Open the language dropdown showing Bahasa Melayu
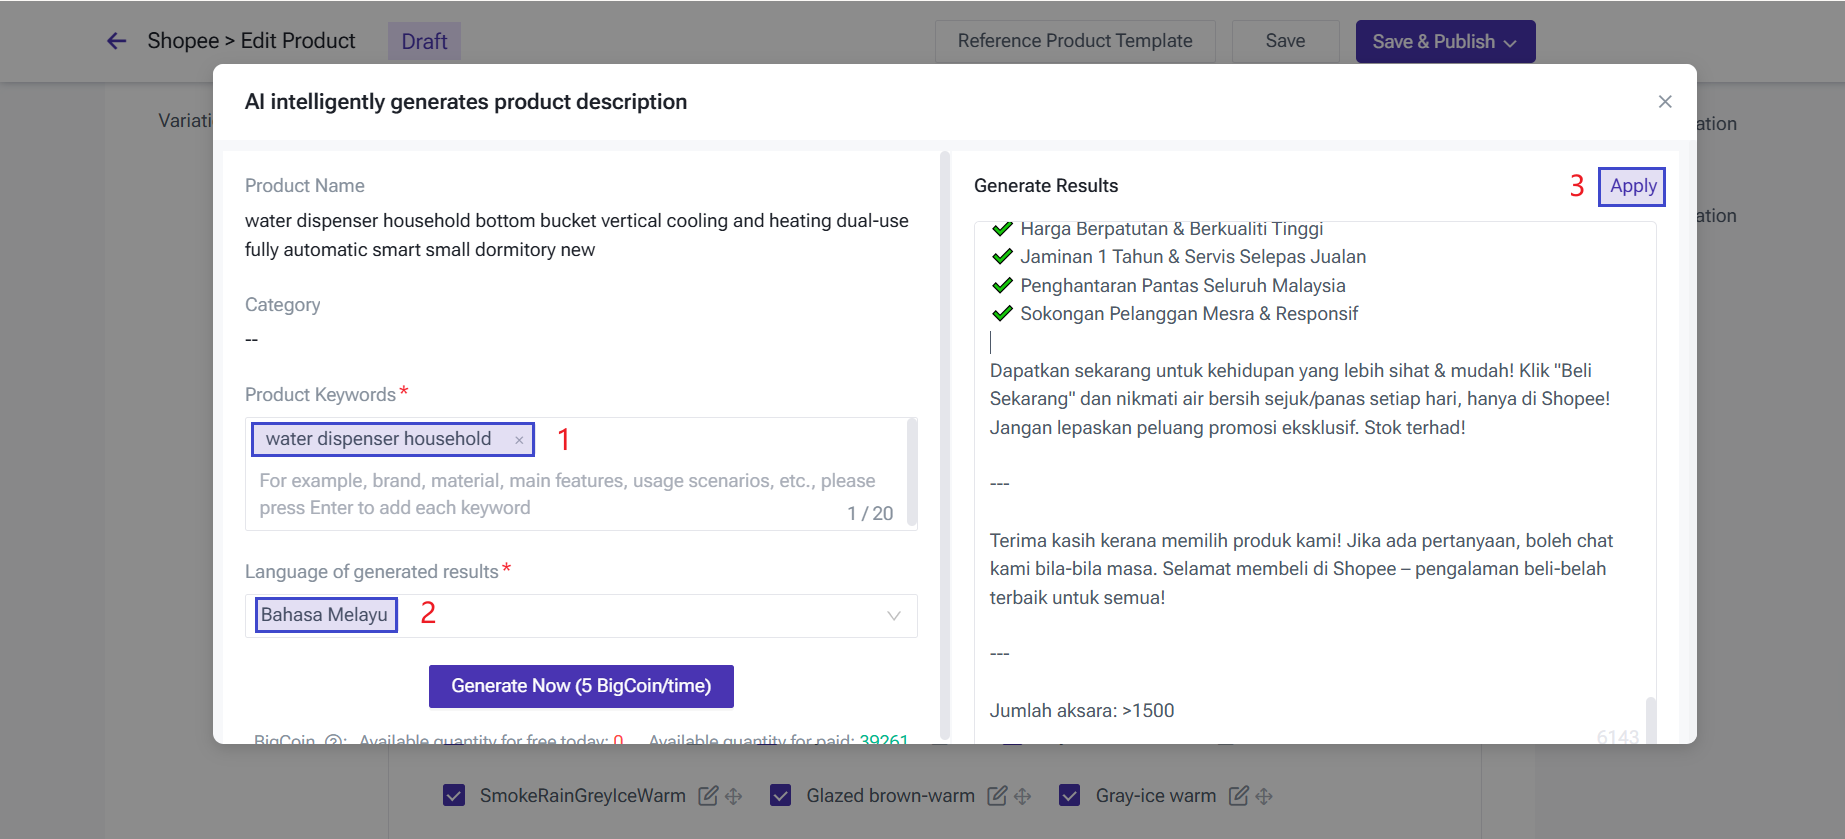 point(580,616)
